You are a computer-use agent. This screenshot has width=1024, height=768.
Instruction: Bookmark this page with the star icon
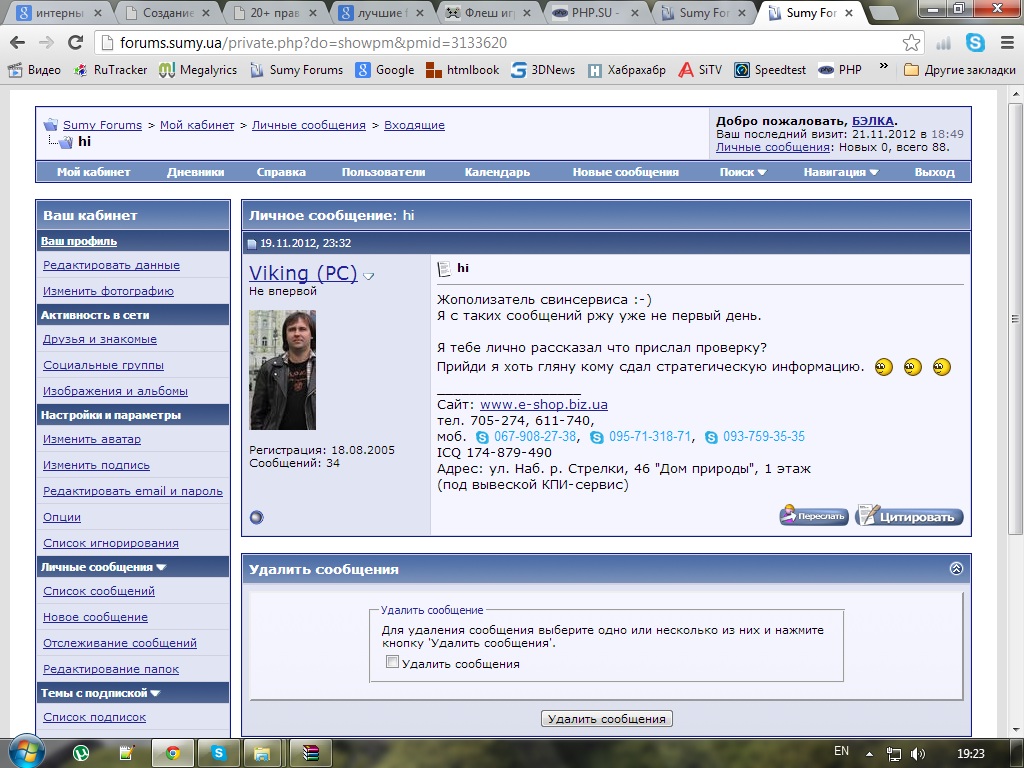pyautogui.click(x=911, y=43)
